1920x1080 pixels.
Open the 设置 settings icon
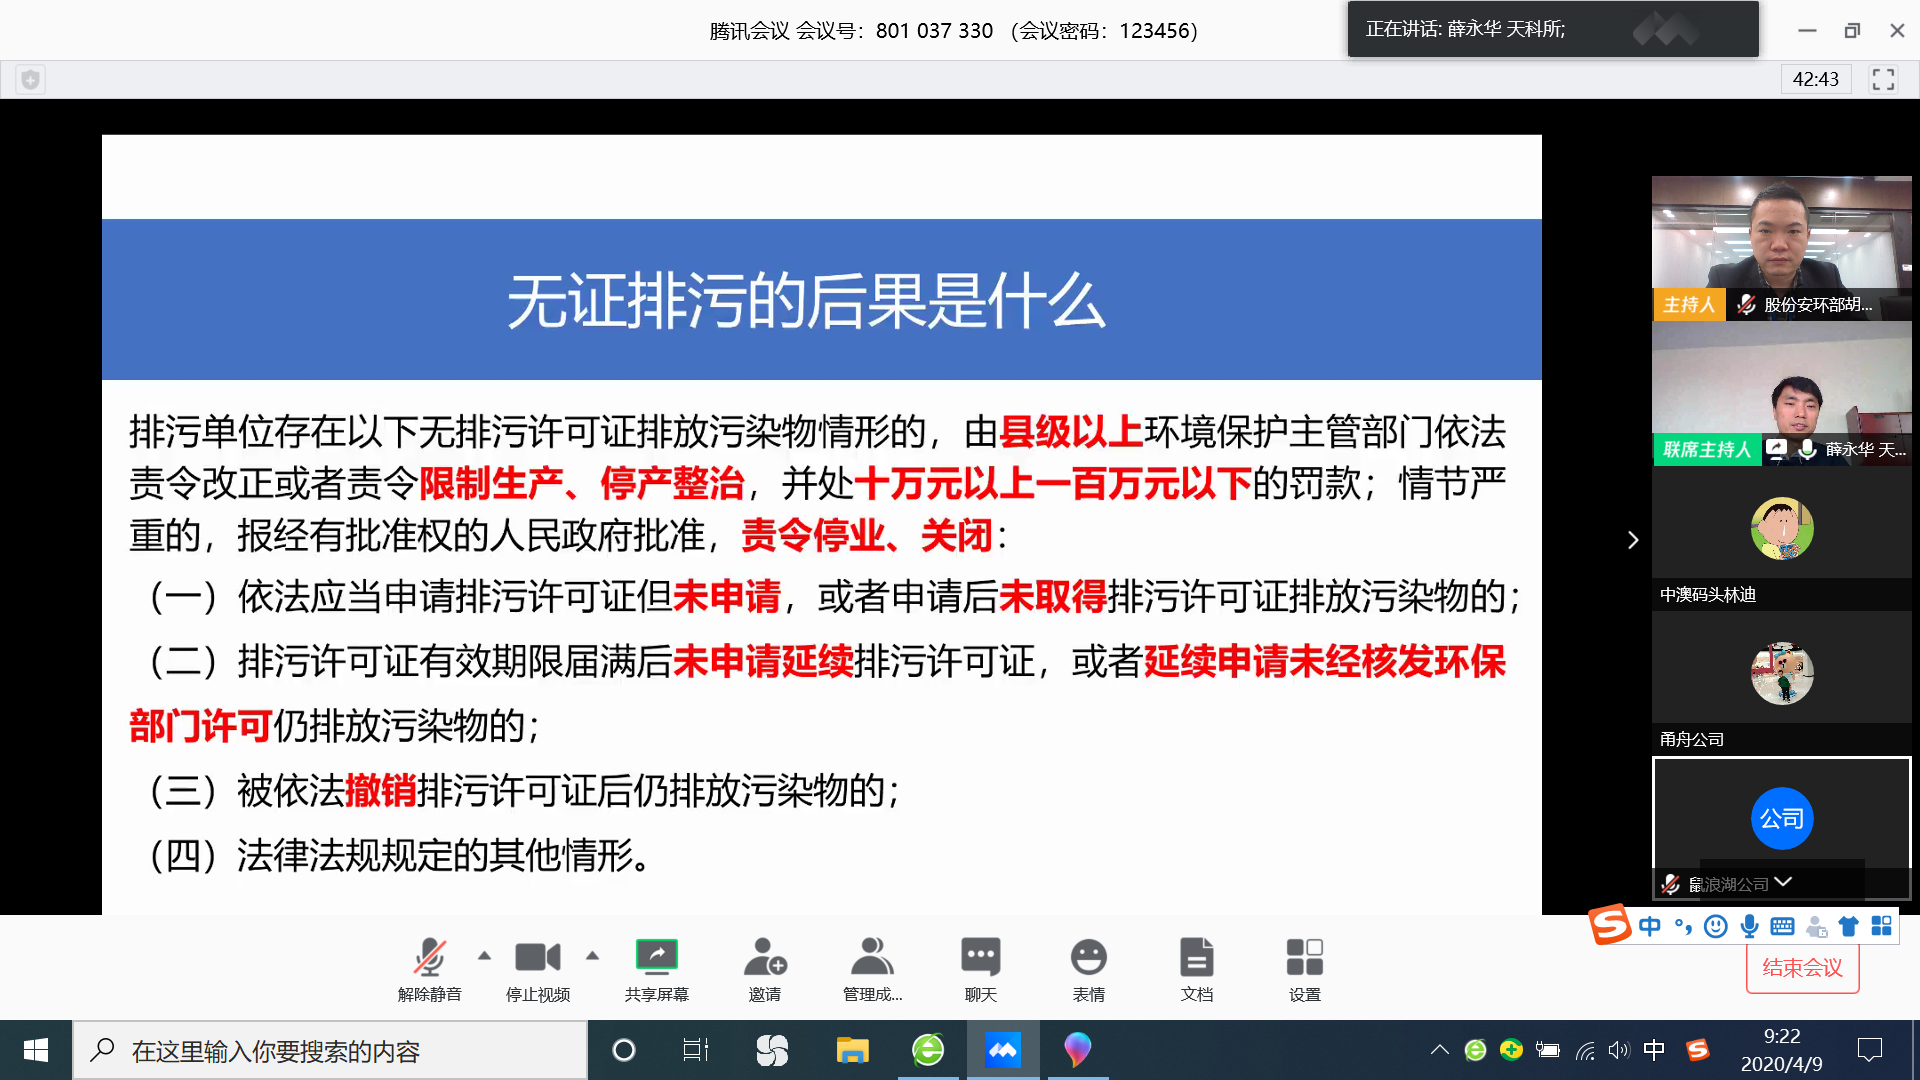point(1304,958)
